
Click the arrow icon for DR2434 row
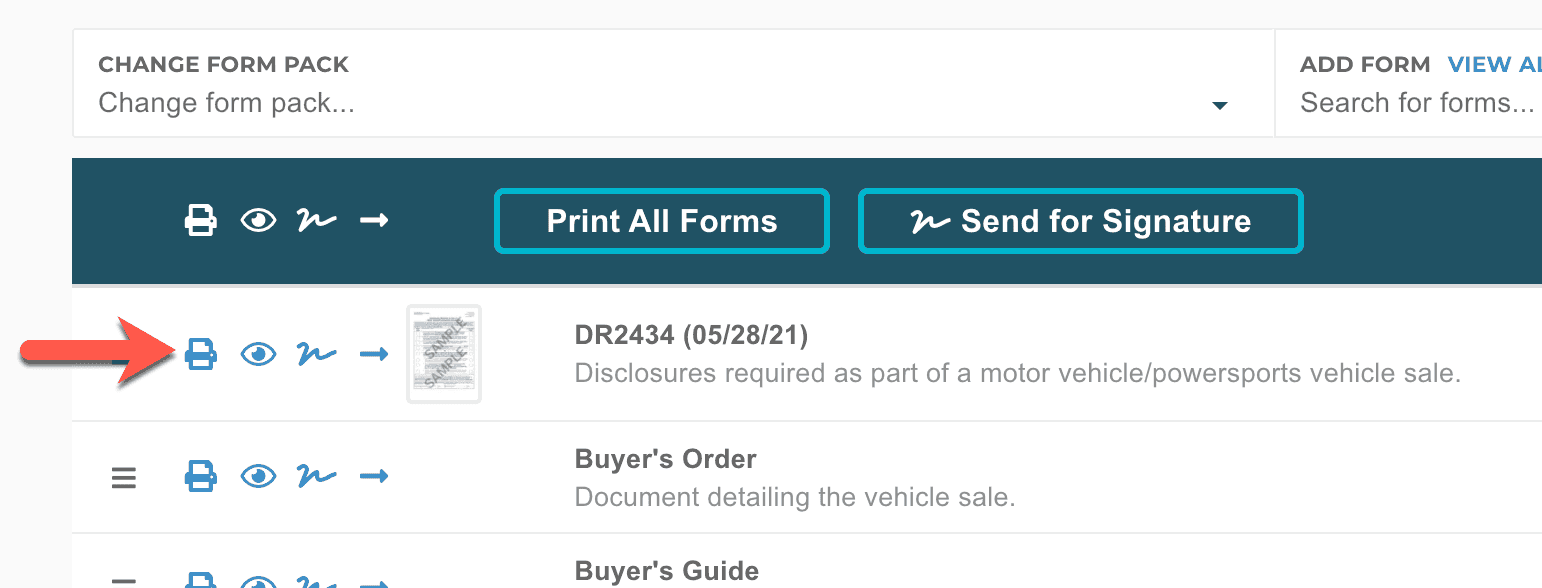[374, 354]
